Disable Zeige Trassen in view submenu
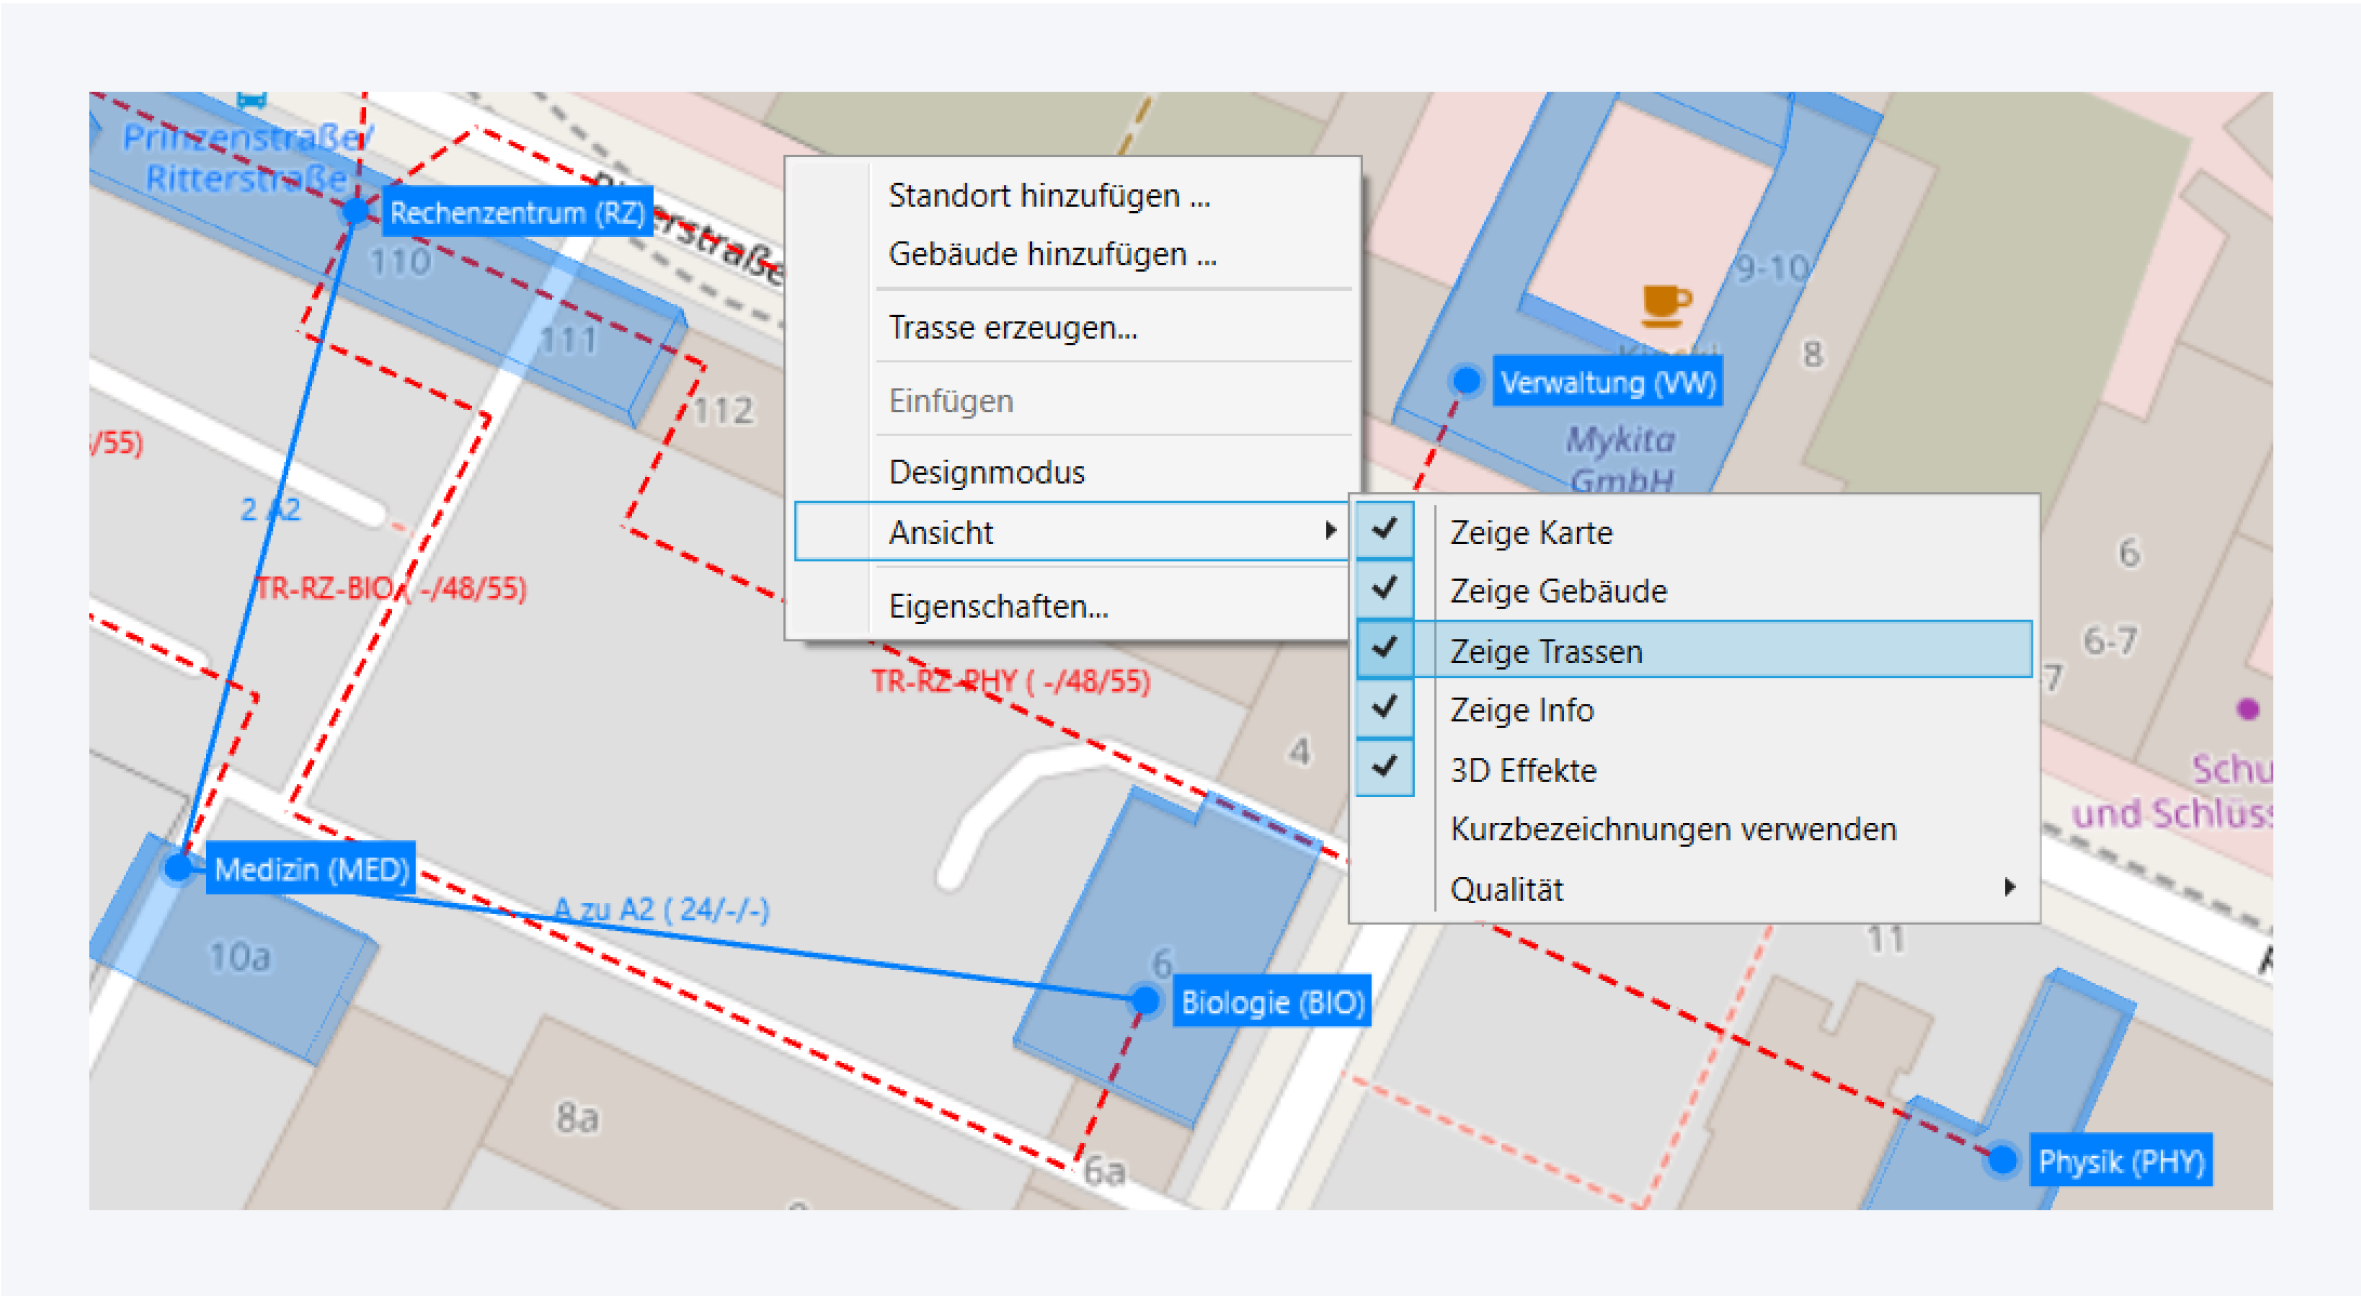This screenshot has width=2361, height=1296. point(1545,651)
